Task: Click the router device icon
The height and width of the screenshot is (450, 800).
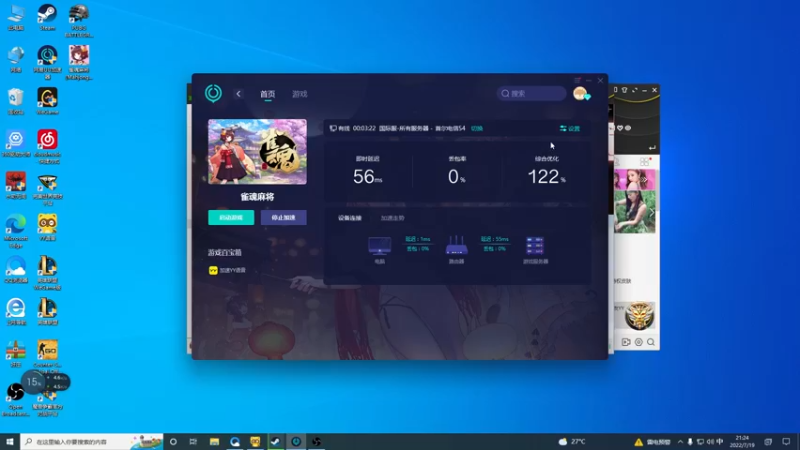Action: (x=456, y=245)
